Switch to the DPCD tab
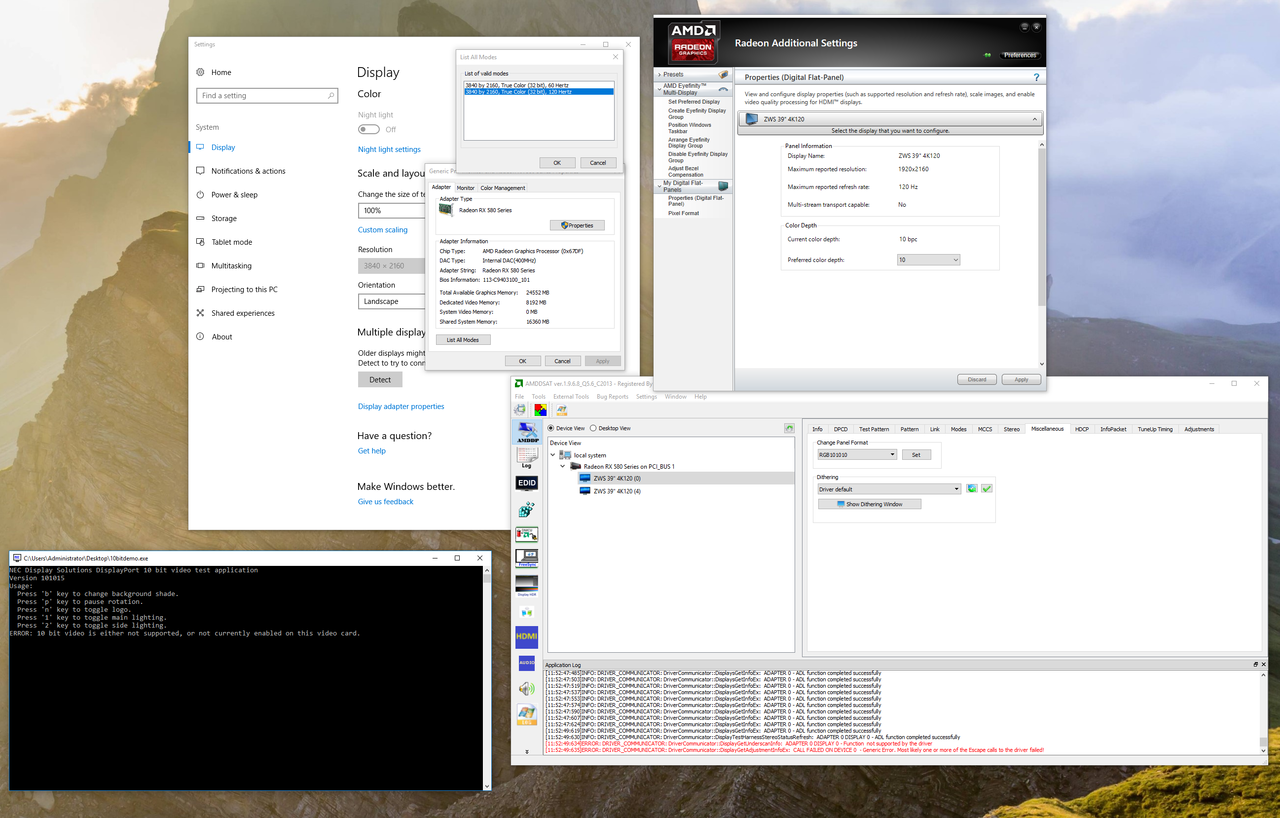Viewport: 1280px width, 818px height. point(841,428)
